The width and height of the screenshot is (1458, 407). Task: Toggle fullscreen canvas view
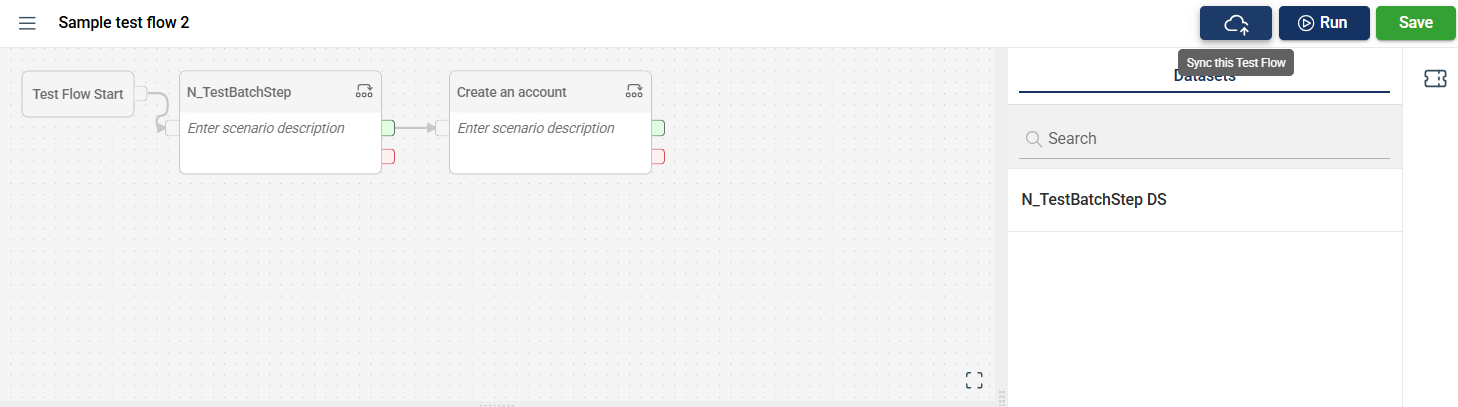click(x=974, y=380)
